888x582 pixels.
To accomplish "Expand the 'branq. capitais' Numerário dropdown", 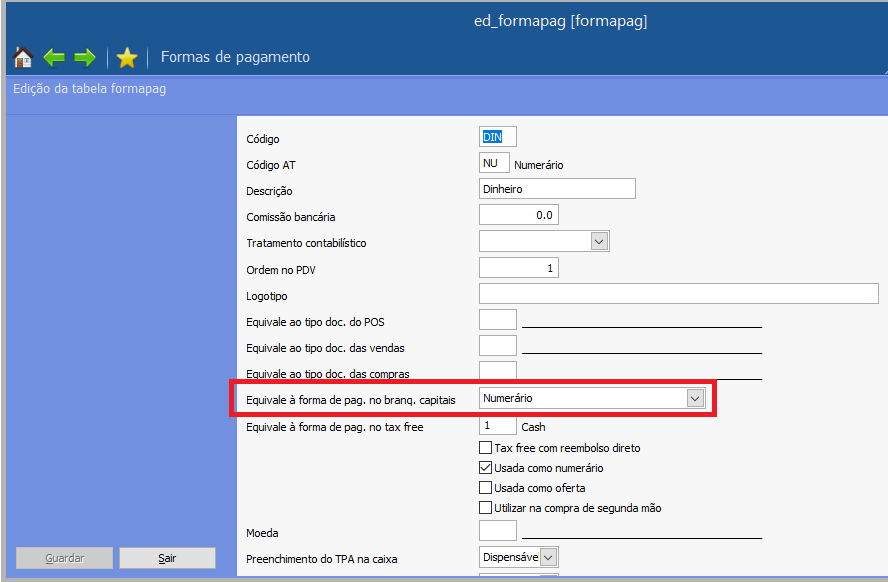I will coord(695,398).
